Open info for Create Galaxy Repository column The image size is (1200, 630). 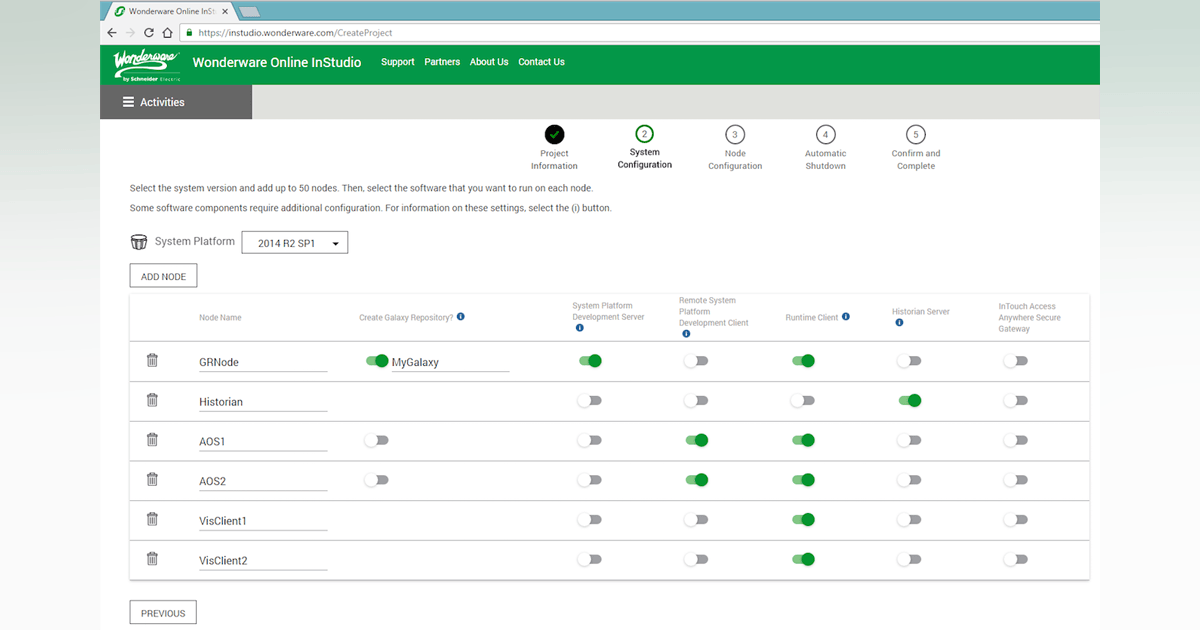[461, 316]
